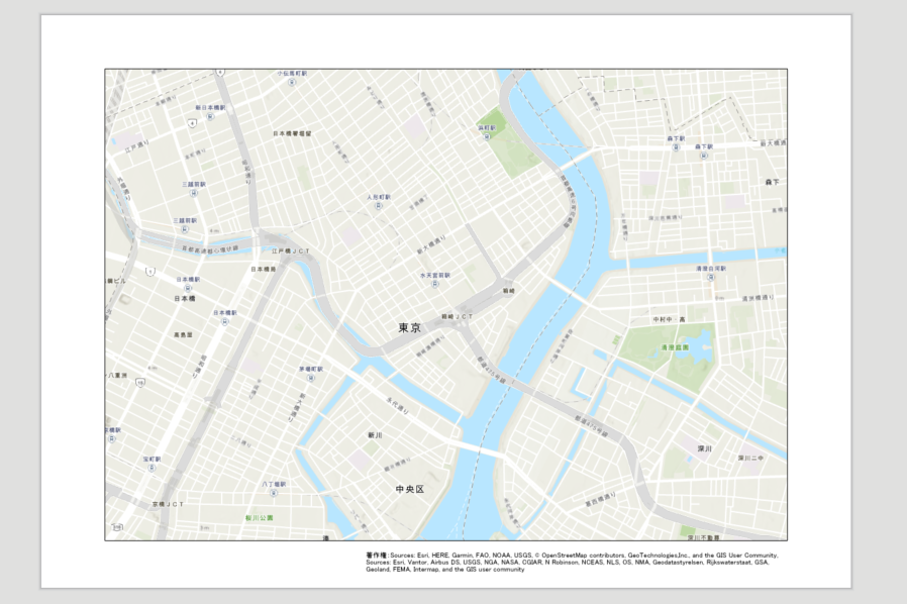Click the 茅場町駅 station icon
Screen dimensions: 907x604
click(311, 378)
